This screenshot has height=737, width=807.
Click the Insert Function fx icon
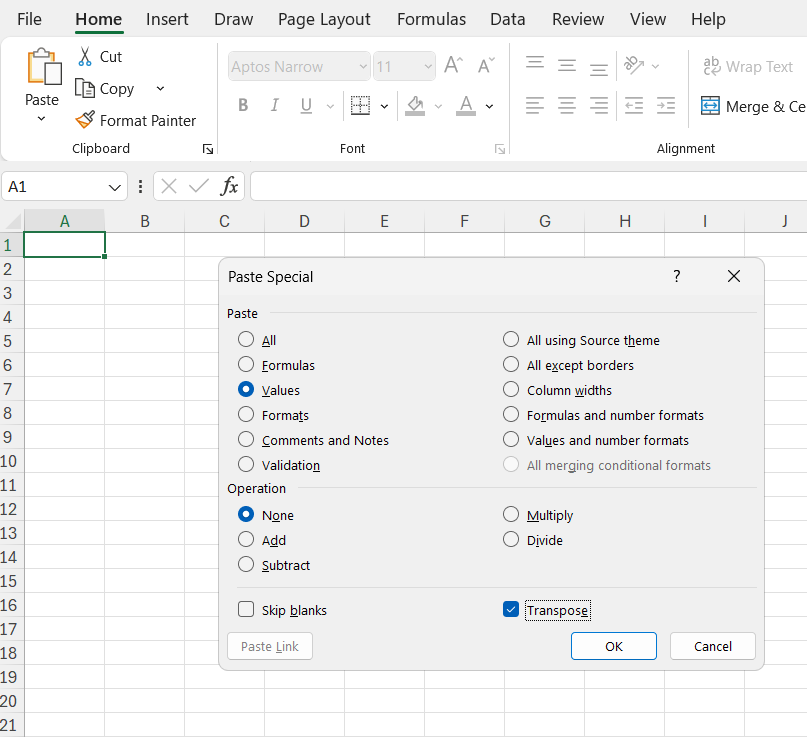pyautogui.click(x=229, y=186)
